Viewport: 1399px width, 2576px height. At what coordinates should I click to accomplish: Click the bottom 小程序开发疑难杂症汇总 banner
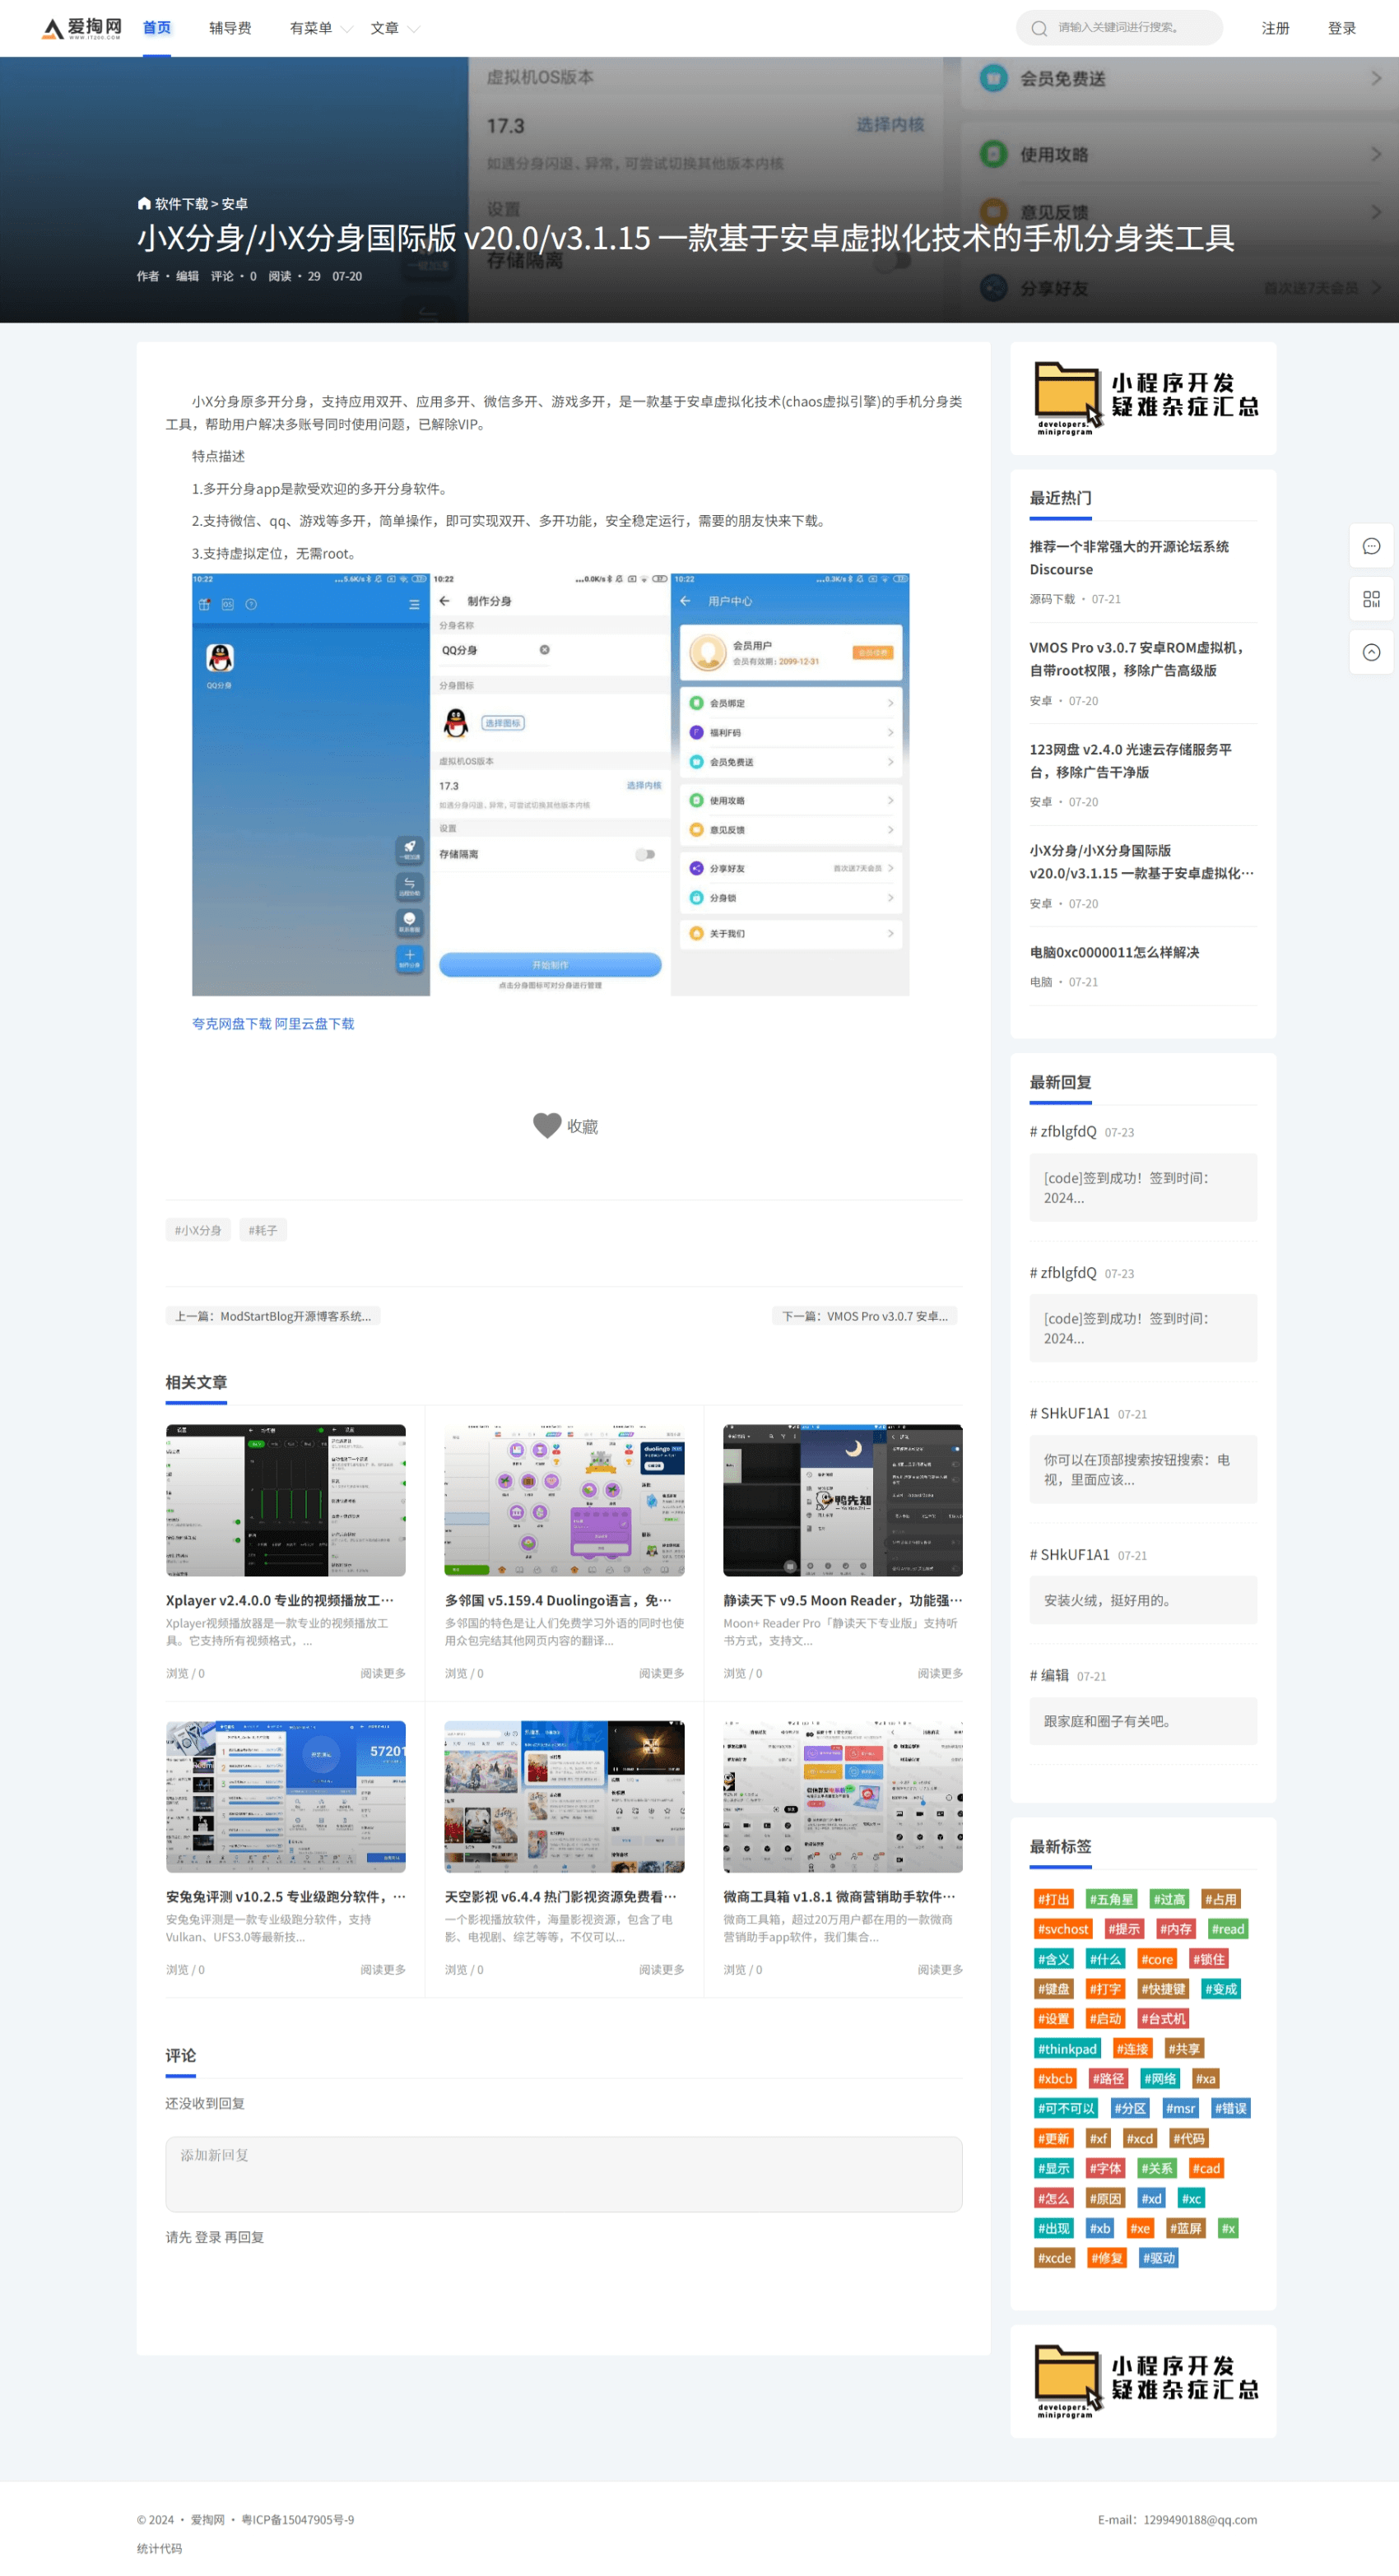tap(1143, 2381)
